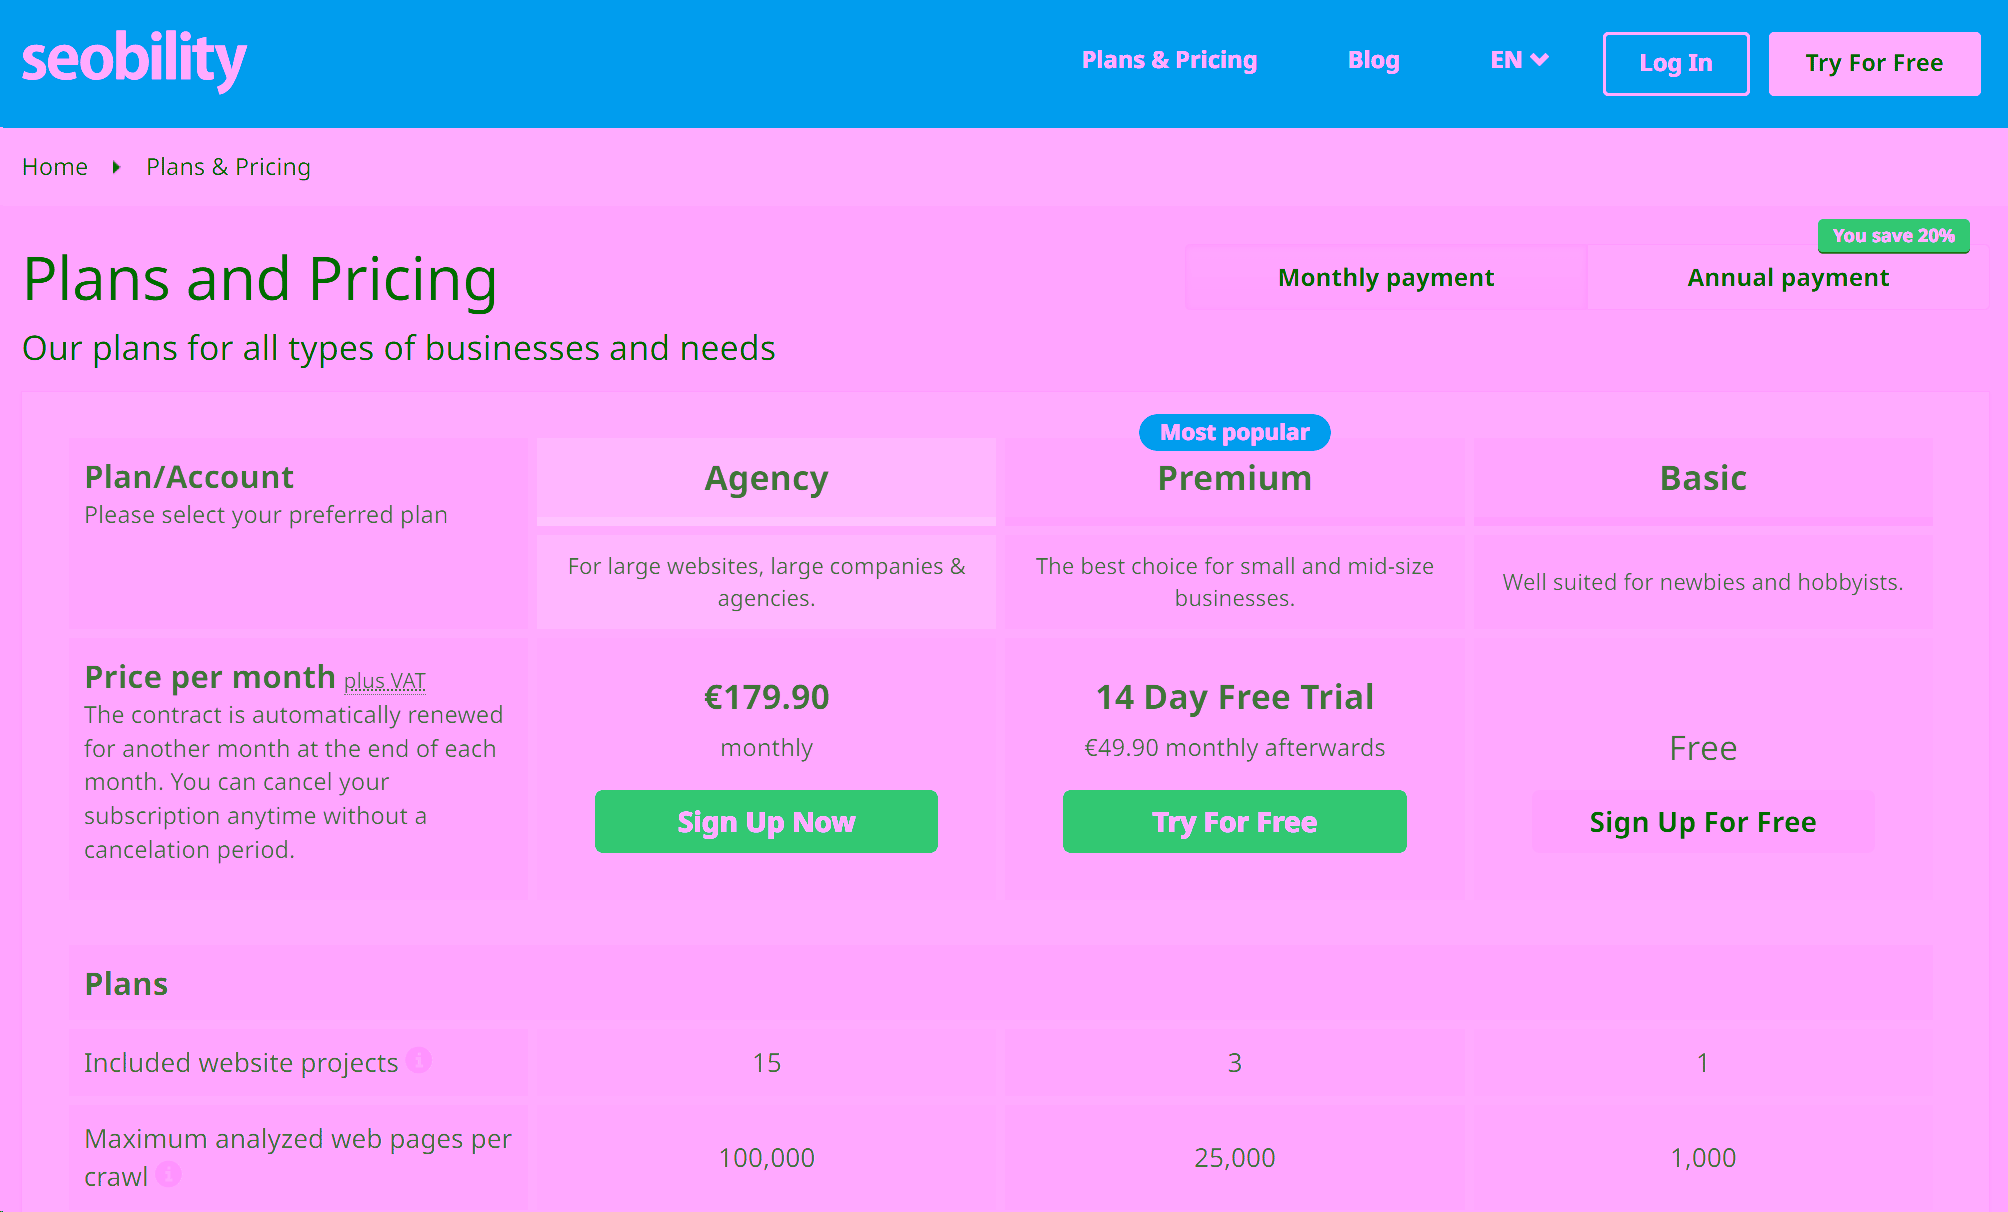Open Plans & Pricing from the top navigation
The image size is (2008, 1212).
point(1168,60)
